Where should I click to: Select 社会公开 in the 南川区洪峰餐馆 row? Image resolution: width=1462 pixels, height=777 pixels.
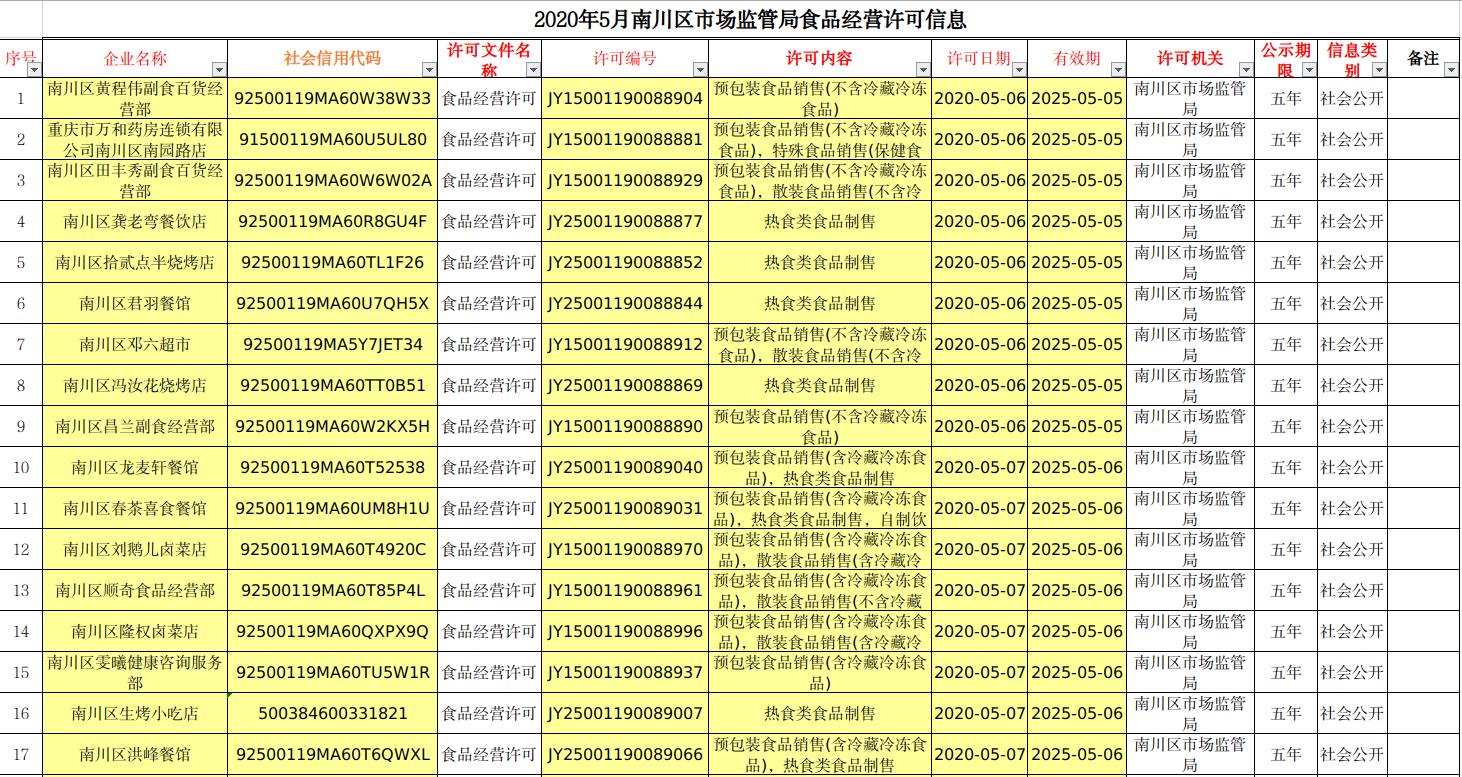click(1352, 754)
